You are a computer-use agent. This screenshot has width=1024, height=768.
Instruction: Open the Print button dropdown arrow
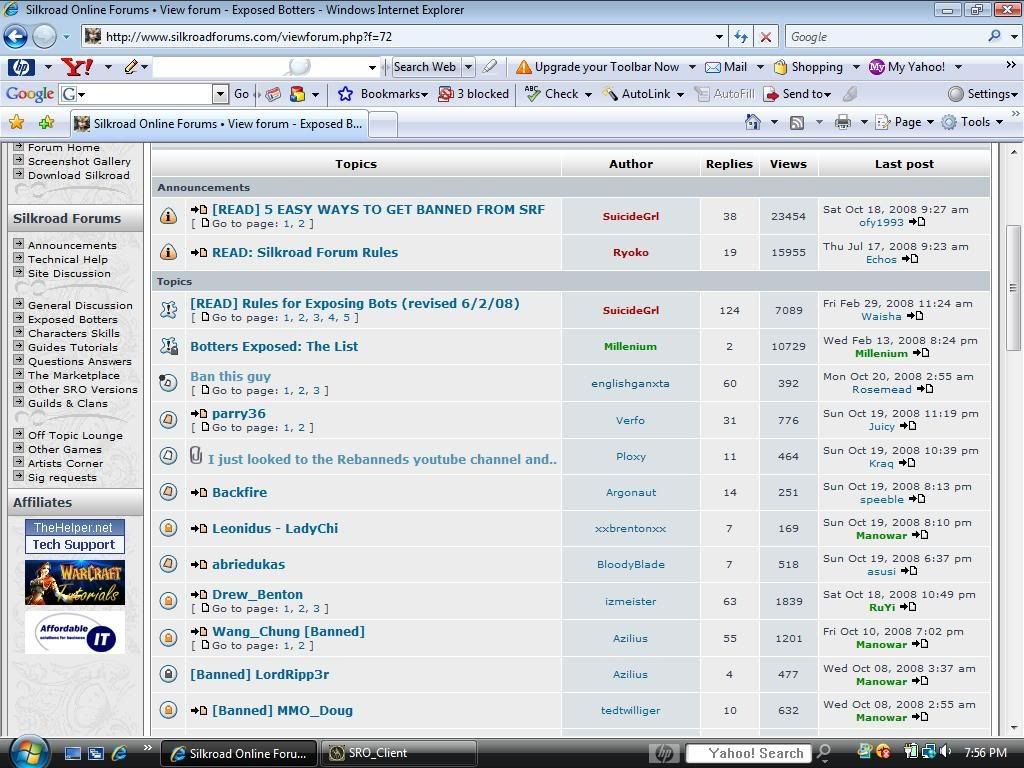tap(864, 122)
